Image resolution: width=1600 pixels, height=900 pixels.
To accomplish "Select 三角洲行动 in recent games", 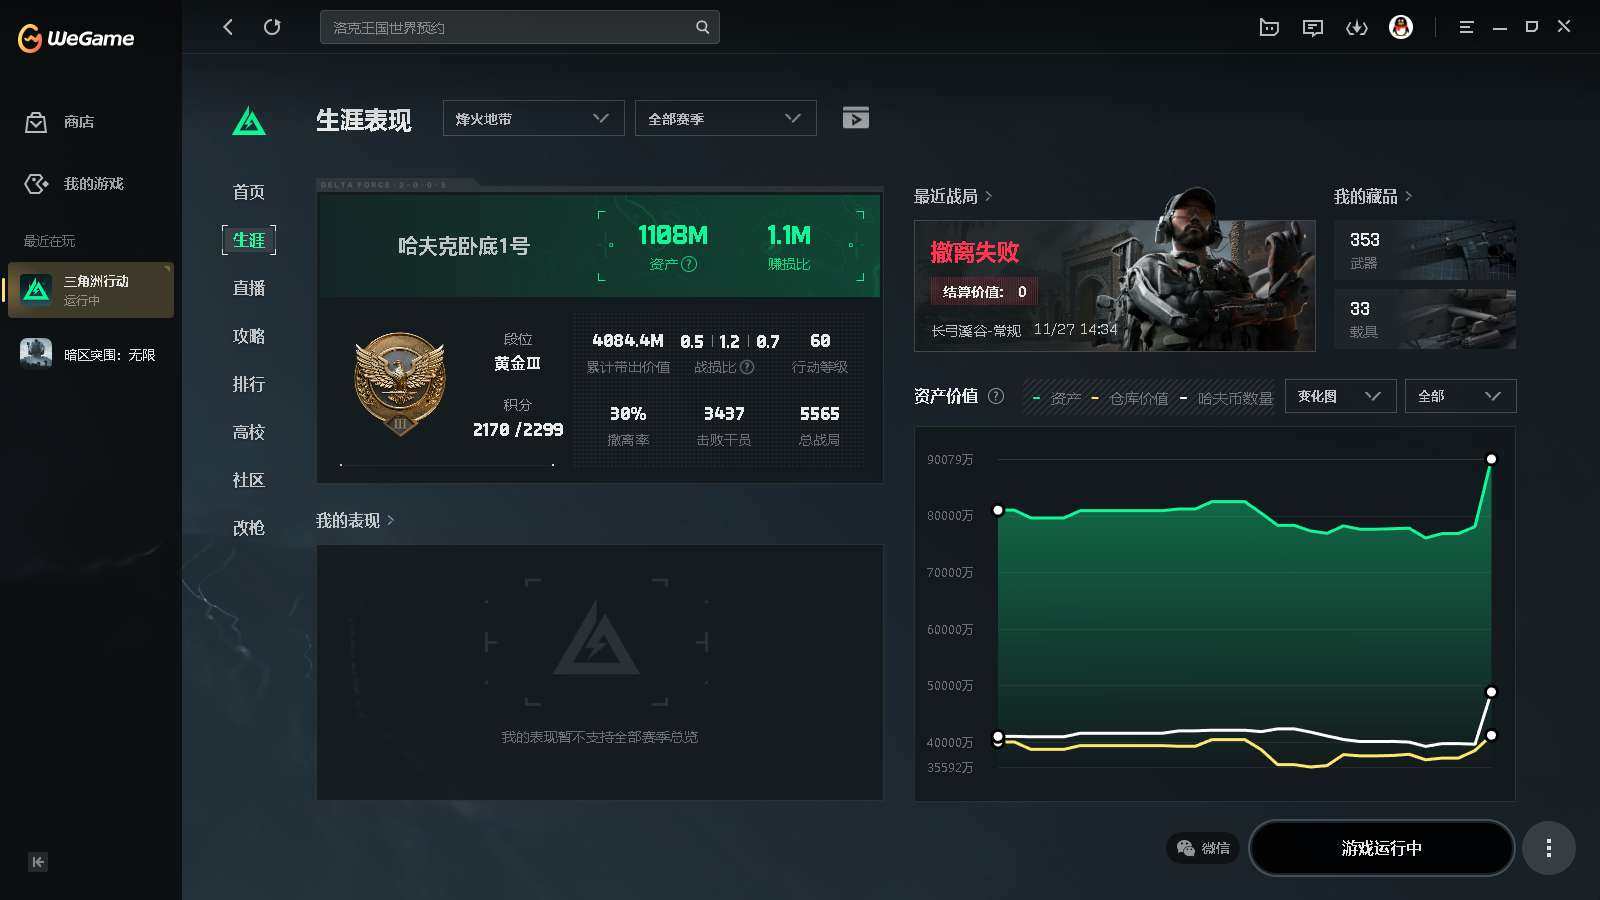I will click(91, 290).
